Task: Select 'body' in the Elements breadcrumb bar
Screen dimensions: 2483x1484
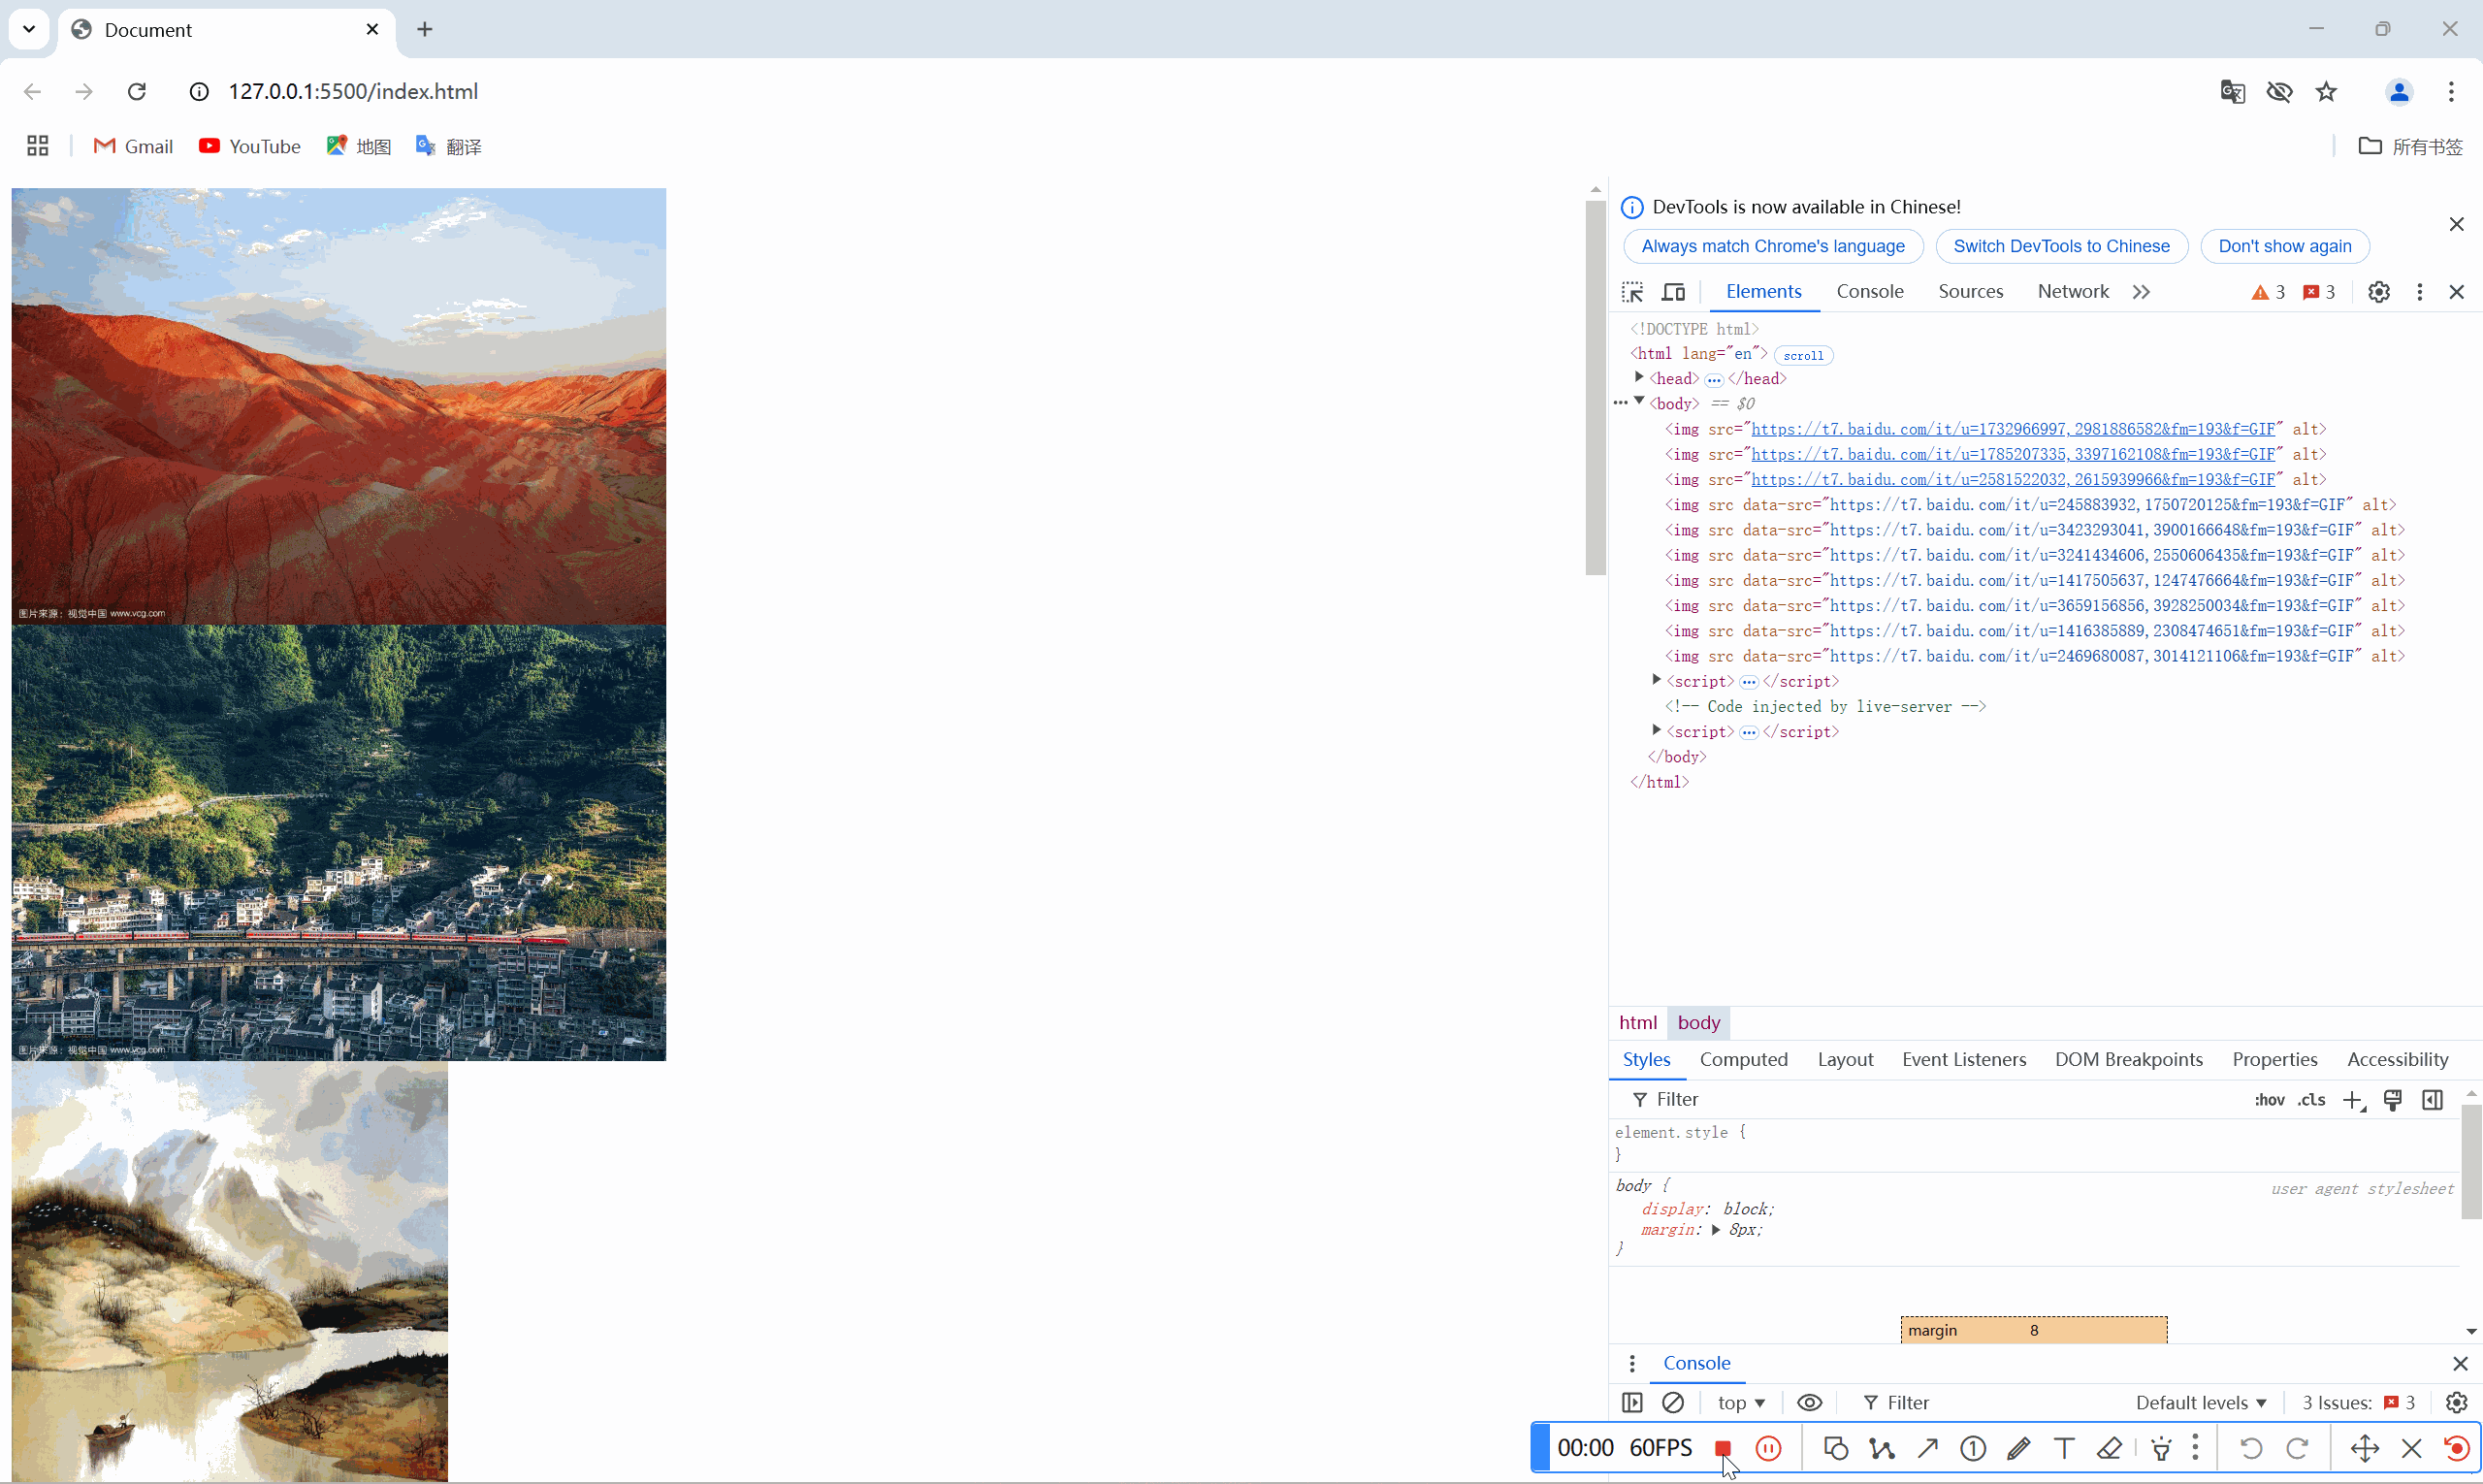Action: pyautogui.click(x=1697, y=1022)
